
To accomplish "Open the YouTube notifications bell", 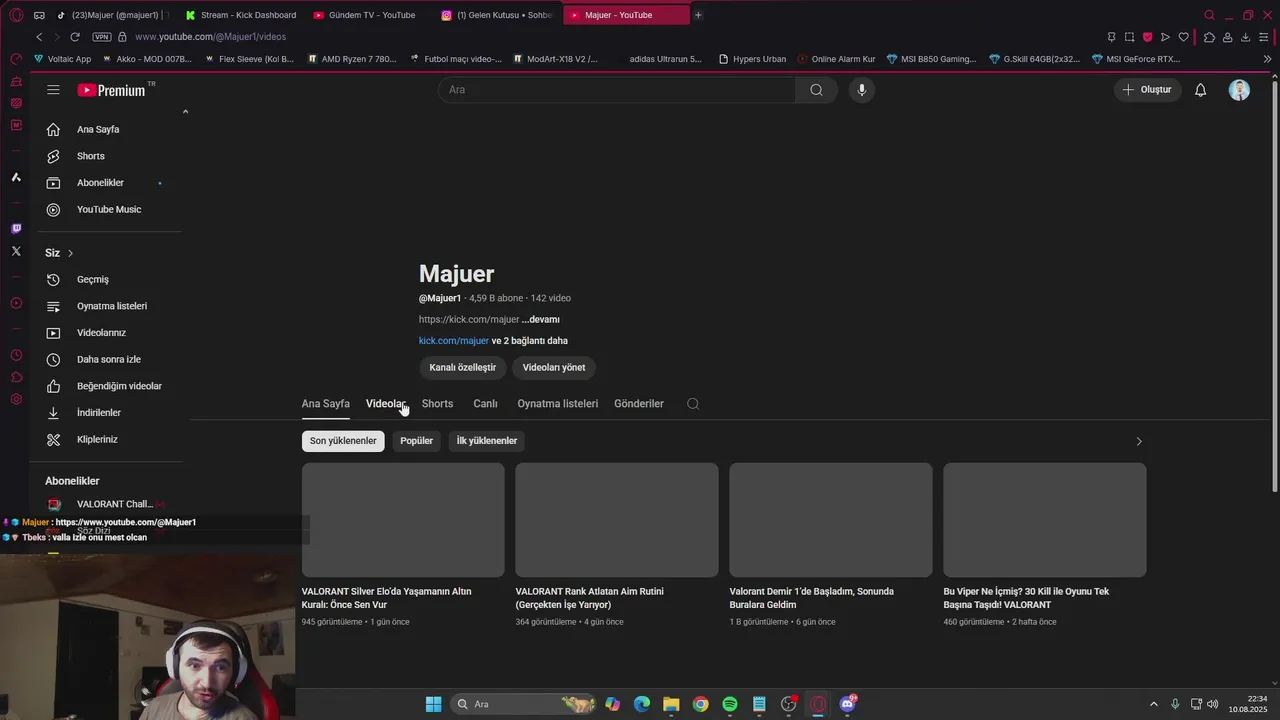I will pos(1201,90).
